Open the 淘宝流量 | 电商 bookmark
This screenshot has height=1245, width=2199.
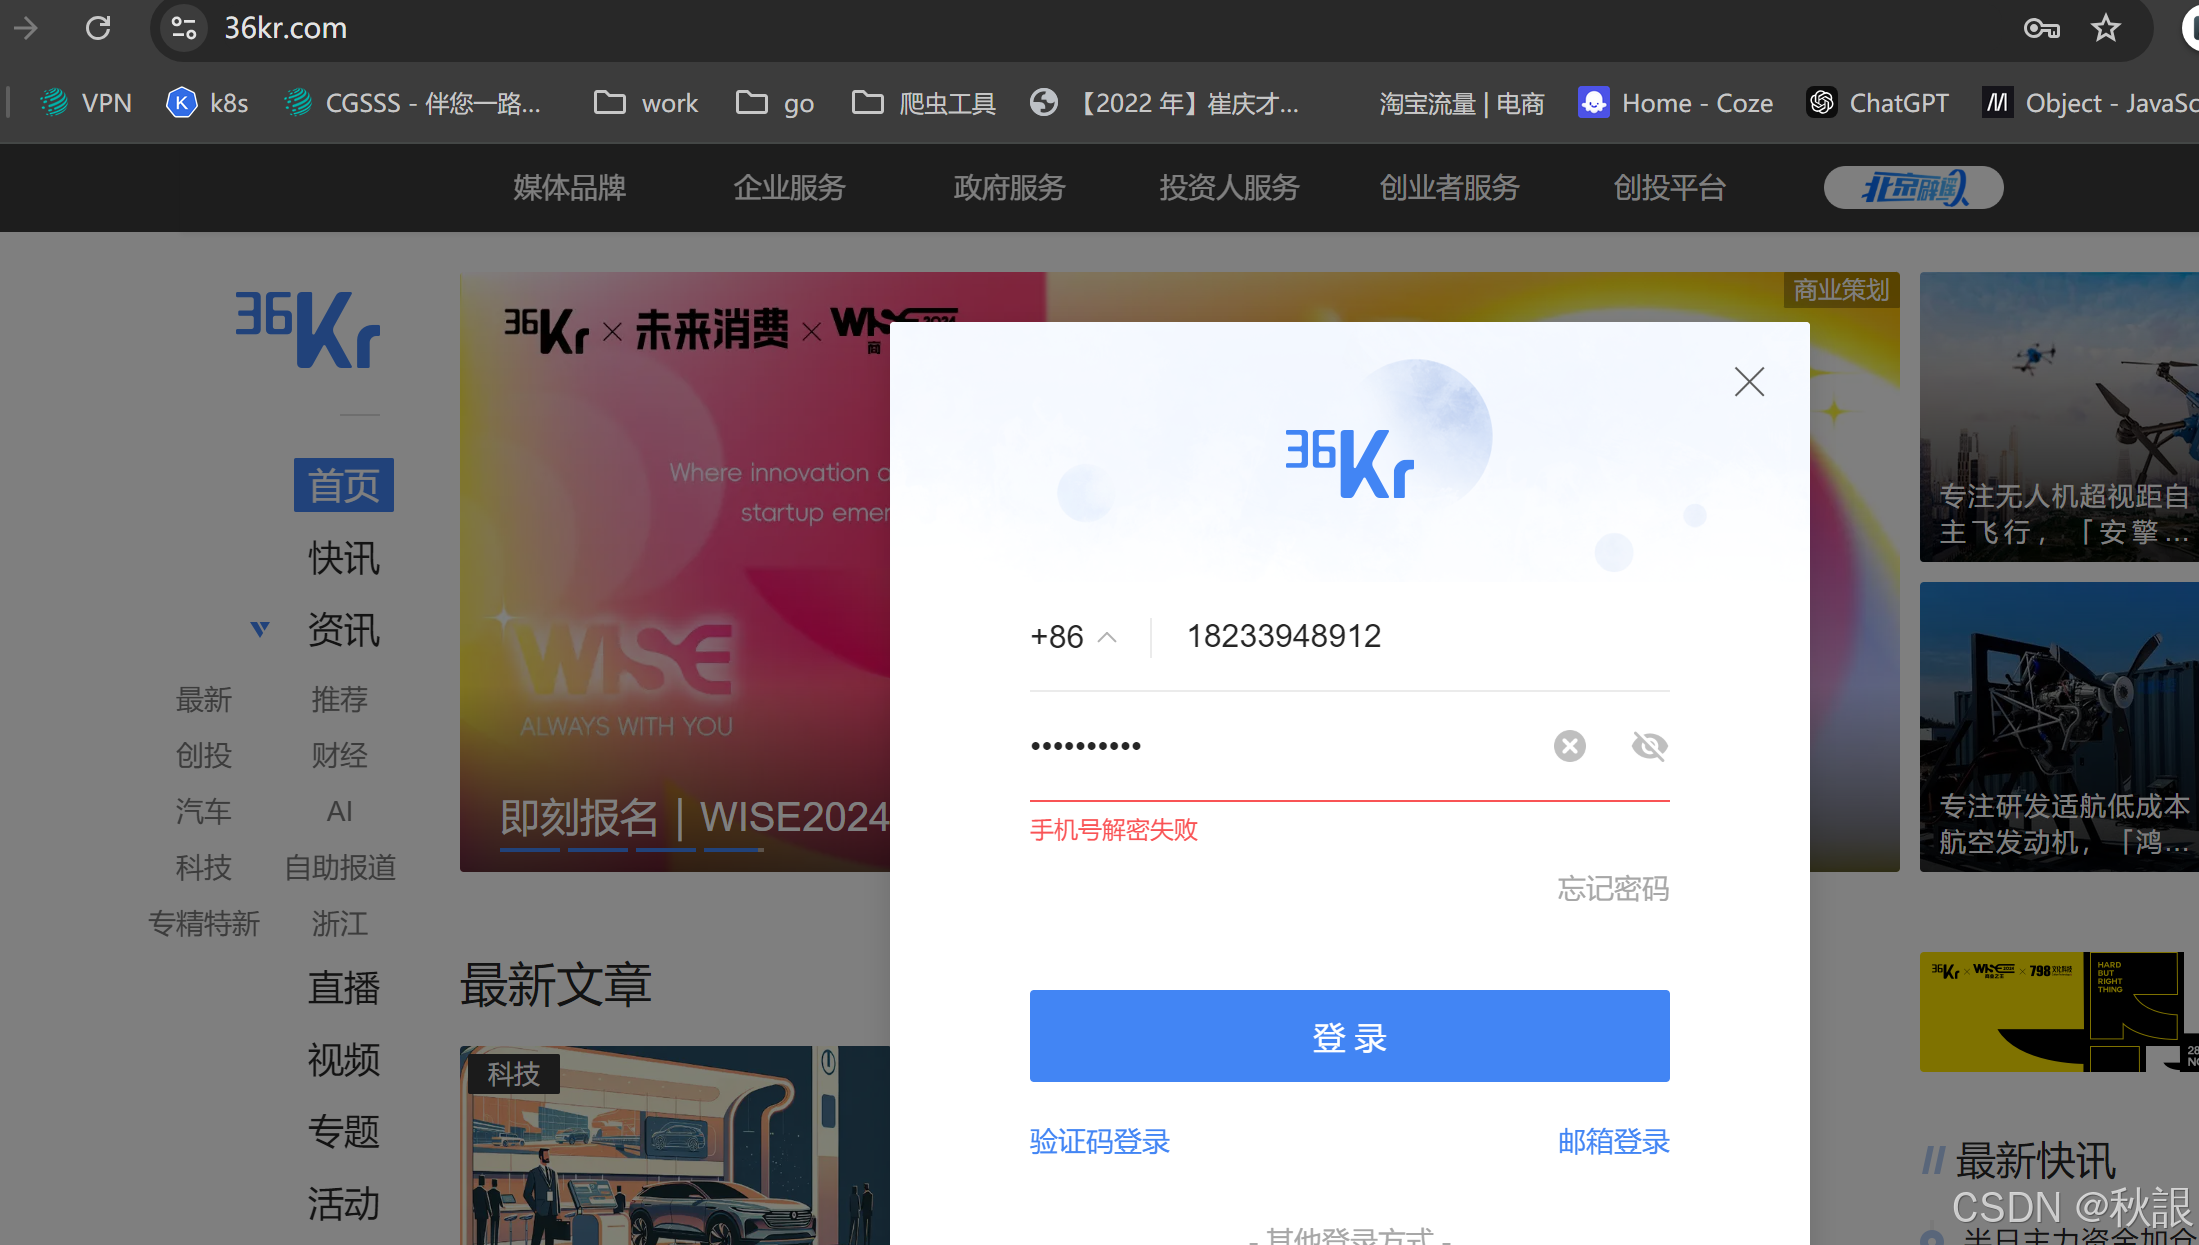(1461, 103)
